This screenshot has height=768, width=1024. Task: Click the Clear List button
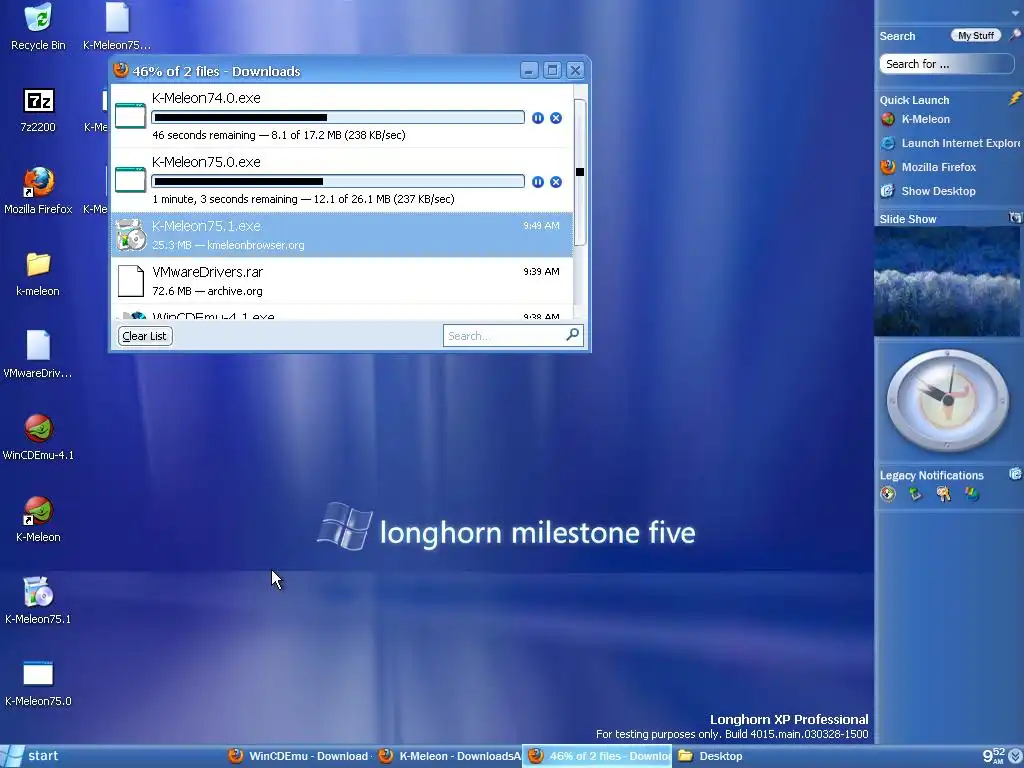tap(144, 336)
